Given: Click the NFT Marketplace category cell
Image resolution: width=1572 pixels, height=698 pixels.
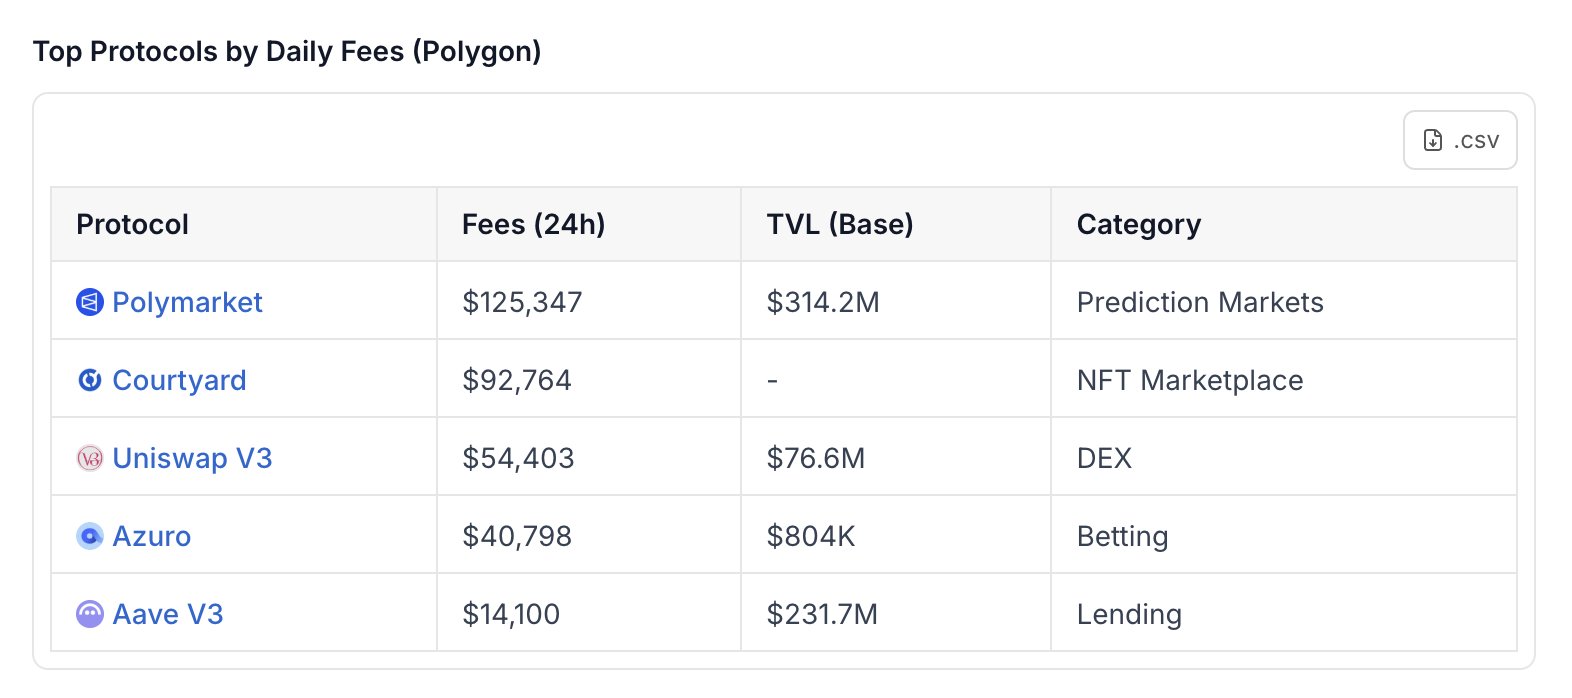Looking at the screenshot, I should point(1190,380).
